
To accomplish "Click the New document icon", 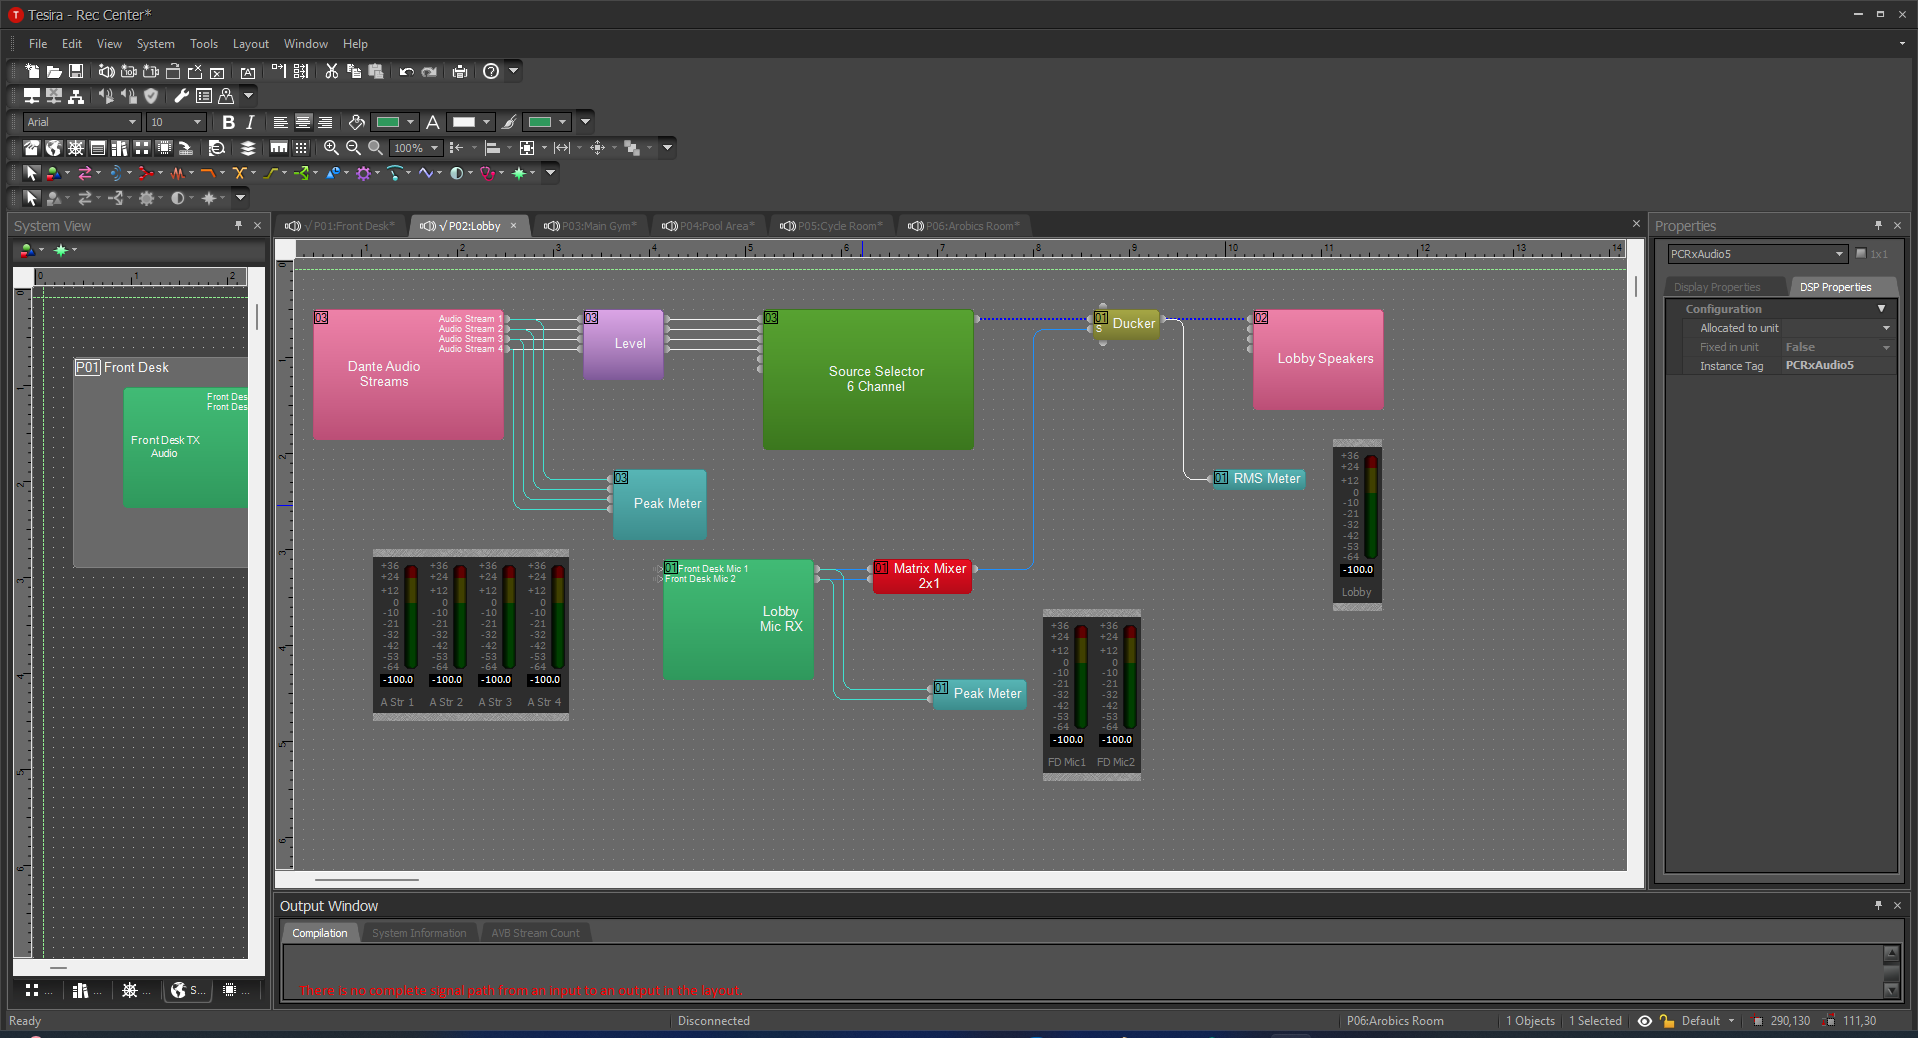I will click(x=32, y=71).
